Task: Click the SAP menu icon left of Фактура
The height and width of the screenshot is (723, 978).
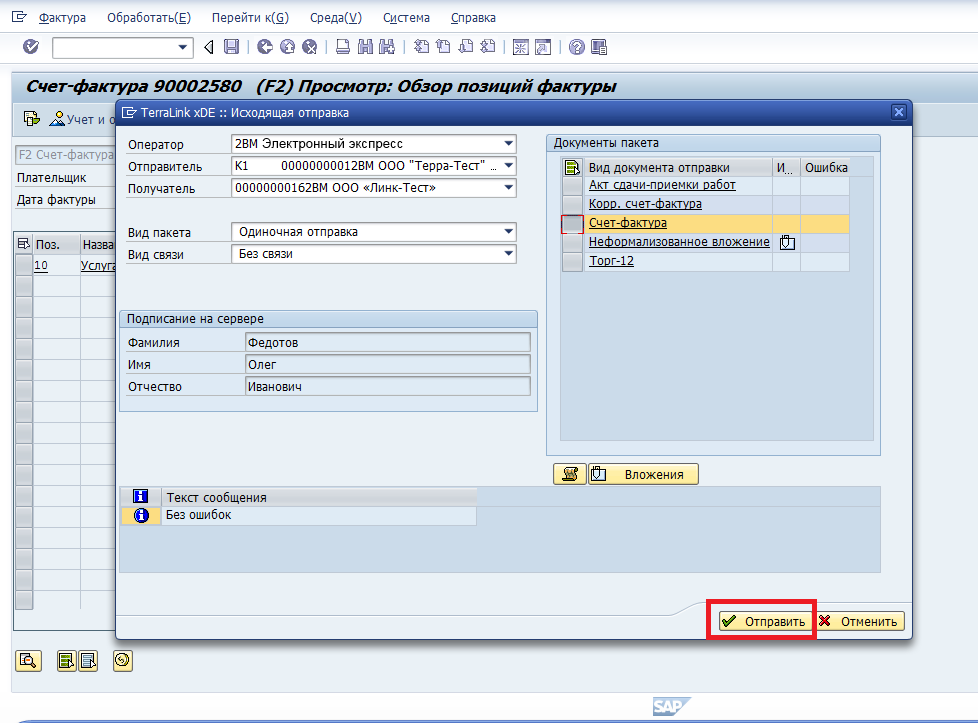Action: click(19, 17)
